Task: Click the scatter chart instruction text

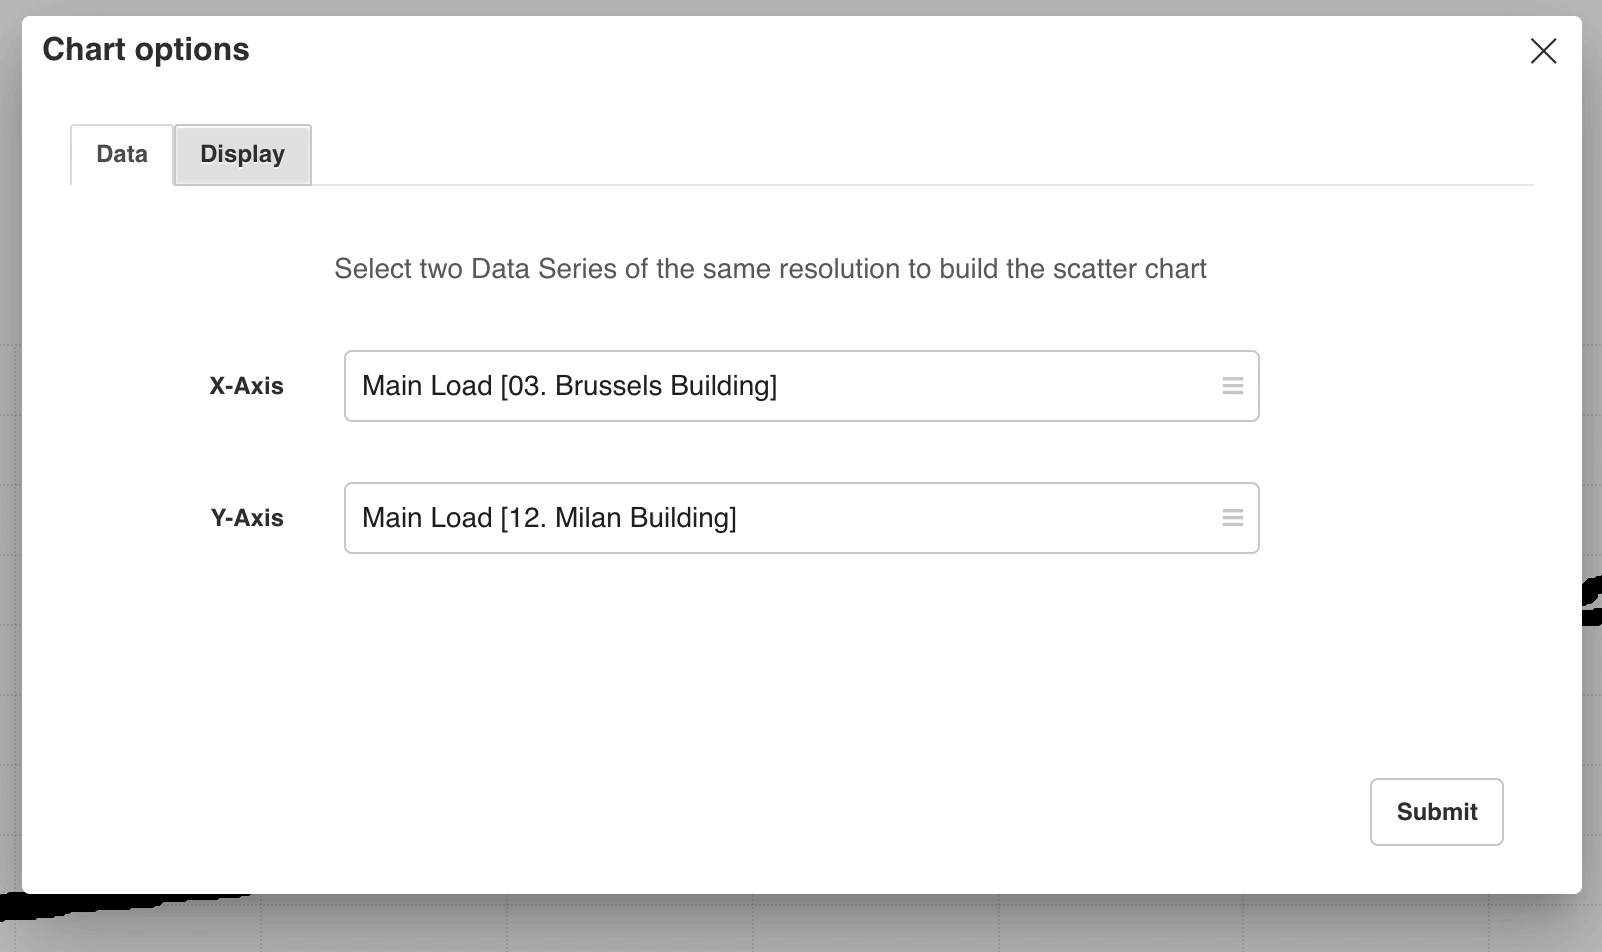Action: pos(770,269)
